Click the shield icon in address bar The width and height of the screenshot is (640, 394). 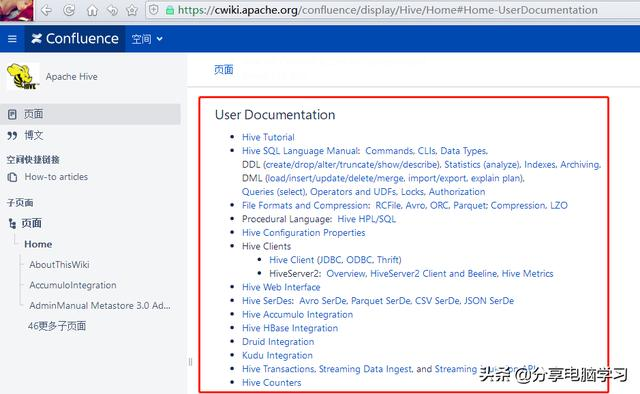point(154,10)
